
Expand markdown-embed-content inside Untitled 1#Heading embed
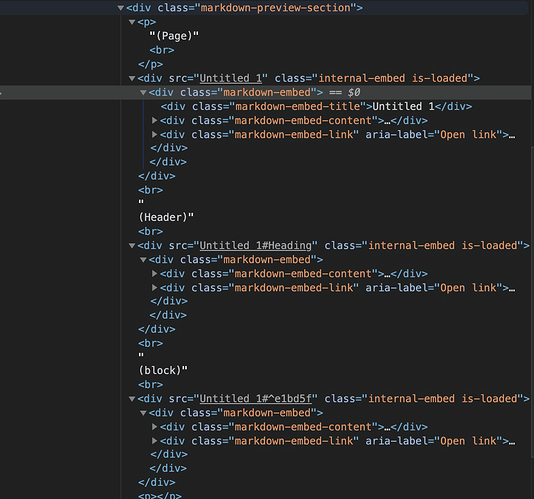155,274
